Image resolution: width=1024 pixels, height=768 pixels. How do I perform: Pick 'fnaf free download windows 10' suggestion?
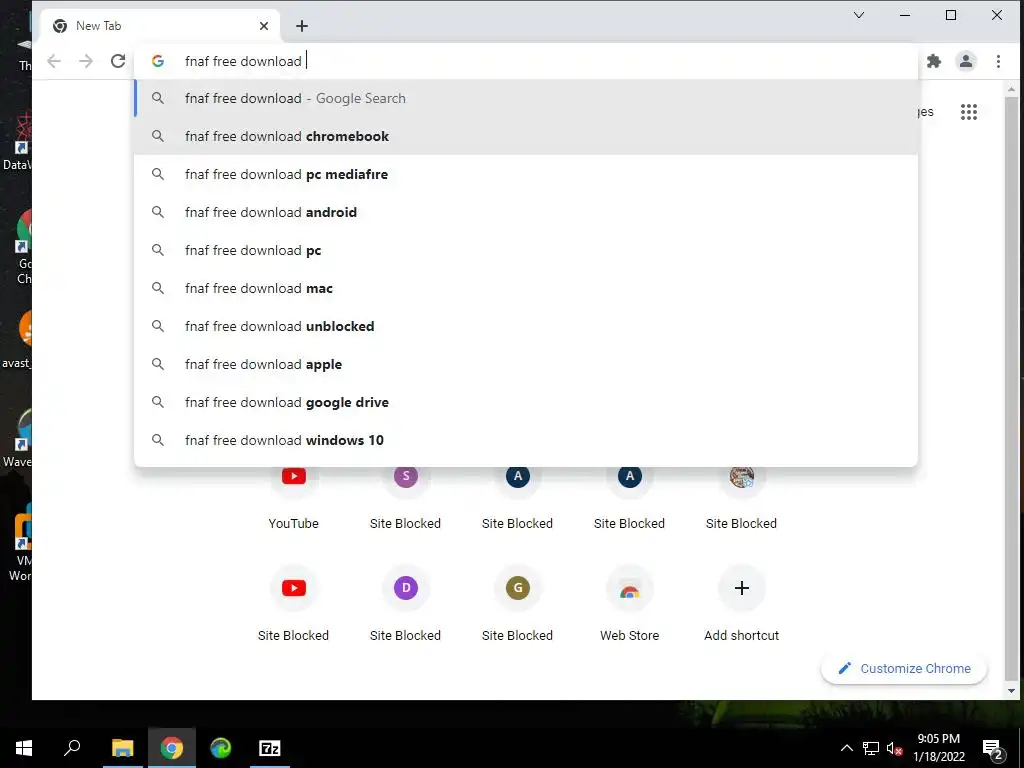point(526,440)
